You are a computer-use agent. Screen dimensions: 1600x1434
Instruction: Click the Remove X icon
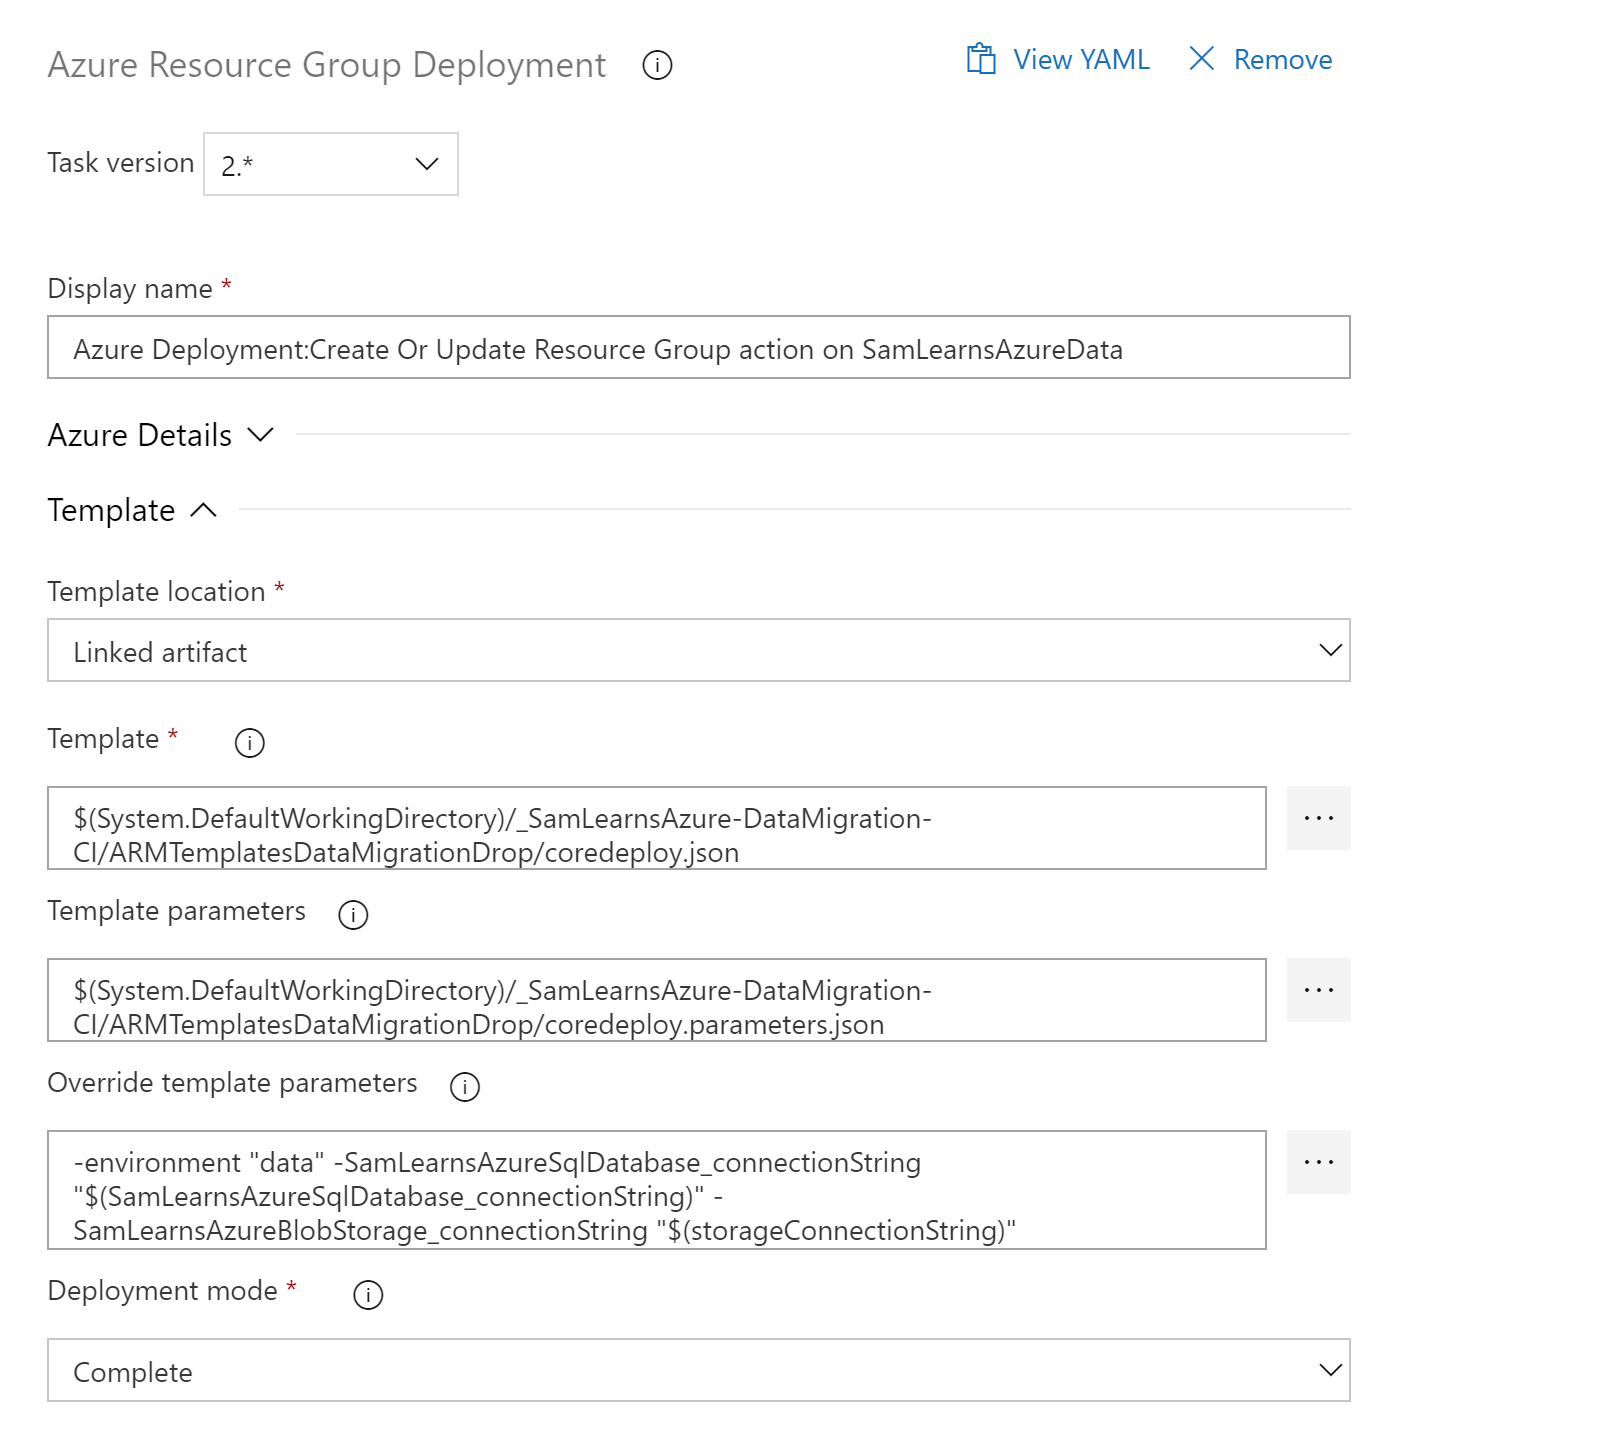(x=1201, y=59)
